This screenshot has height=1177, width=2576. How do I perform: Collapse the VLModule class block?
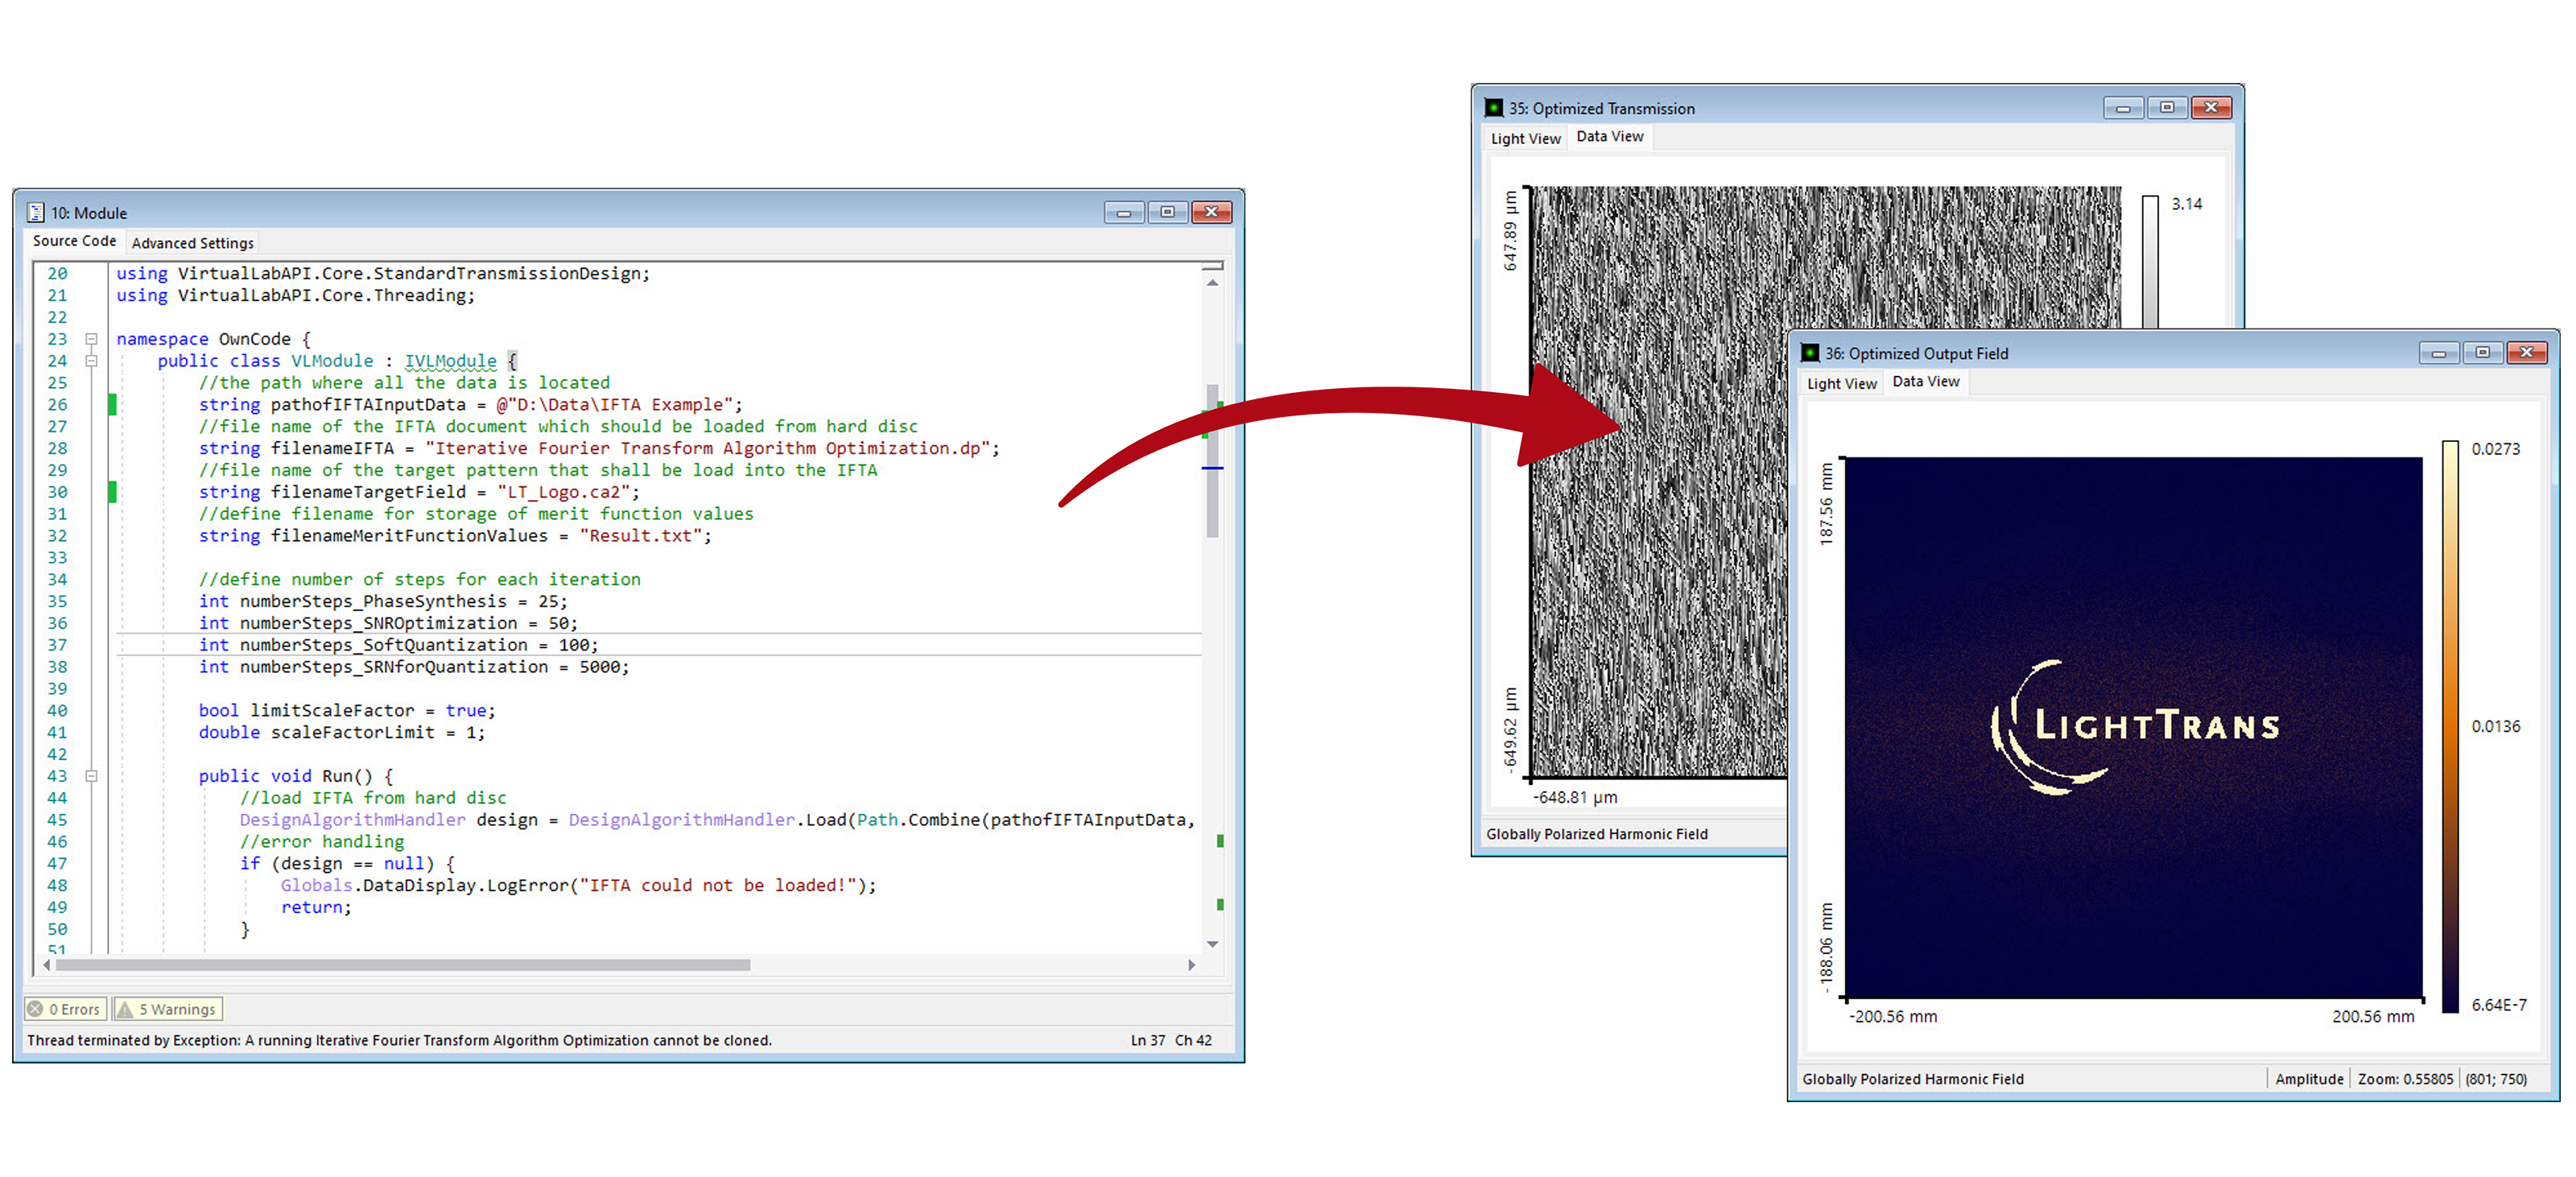91,361
